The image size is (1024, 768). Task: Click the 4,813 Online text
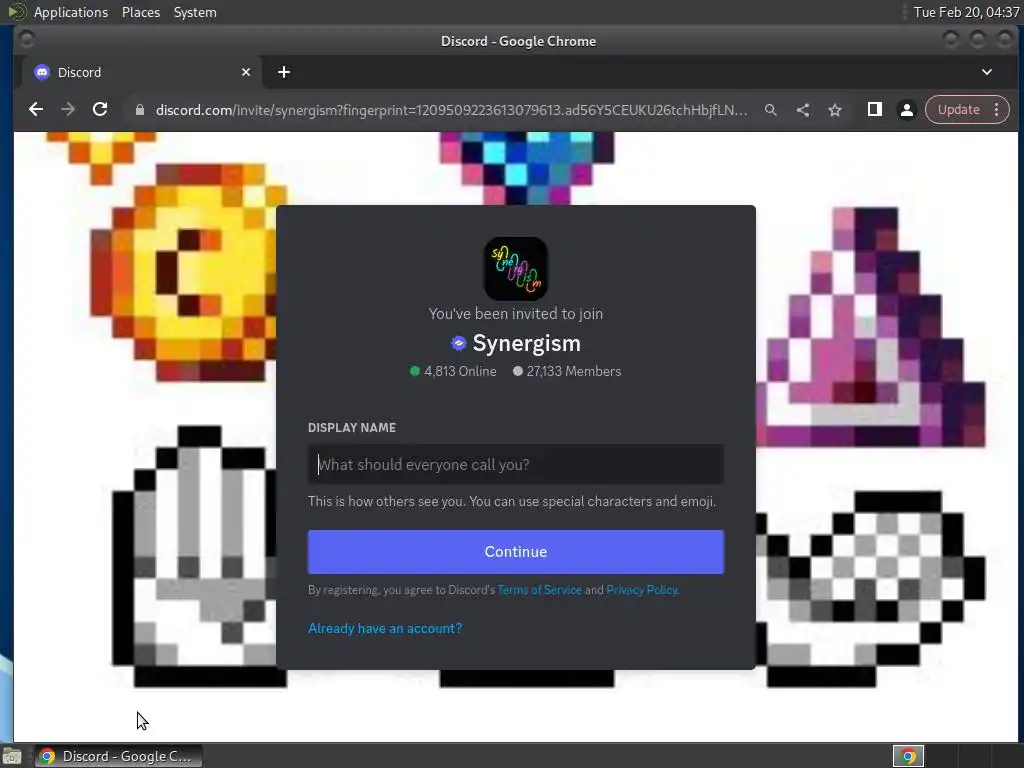coord(460,371)
